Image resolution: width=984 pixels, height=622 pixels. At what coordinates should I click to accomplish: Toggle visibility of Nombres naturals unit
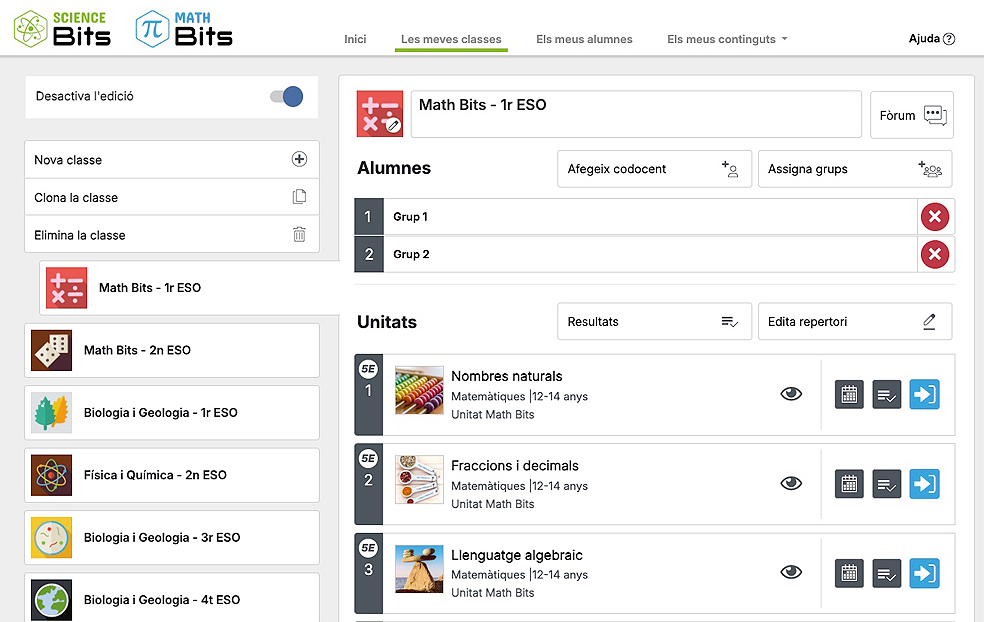791,394
